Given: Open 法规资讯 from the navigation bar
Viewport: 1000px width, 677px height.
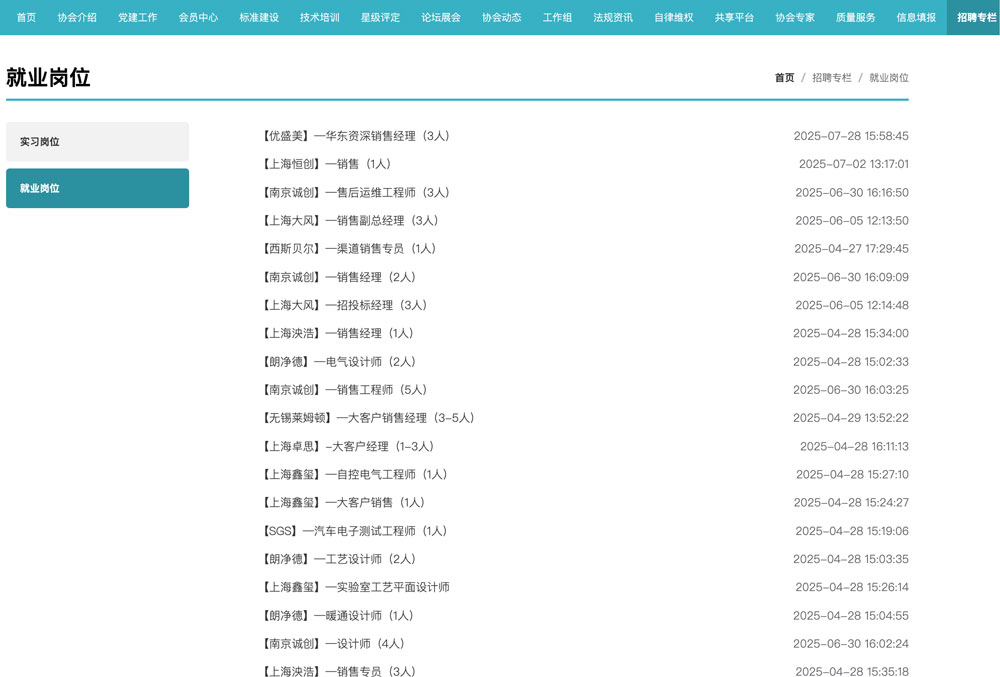Looking at the screenshot, I should click(x=612, y=17).
